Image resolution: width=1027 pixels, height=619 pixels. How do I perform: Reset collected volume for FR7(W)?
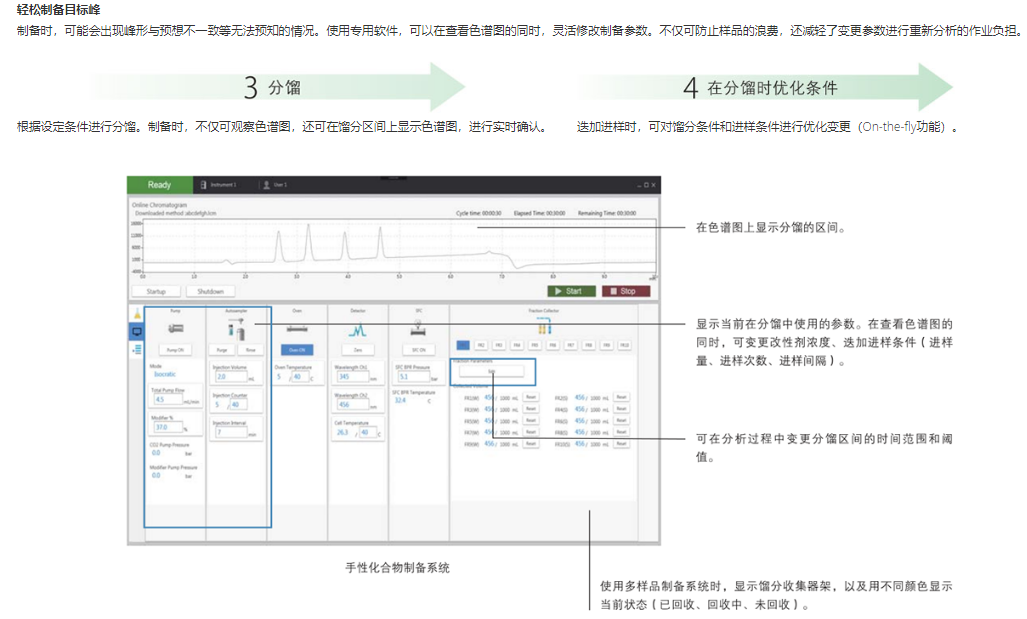point(531,432)
